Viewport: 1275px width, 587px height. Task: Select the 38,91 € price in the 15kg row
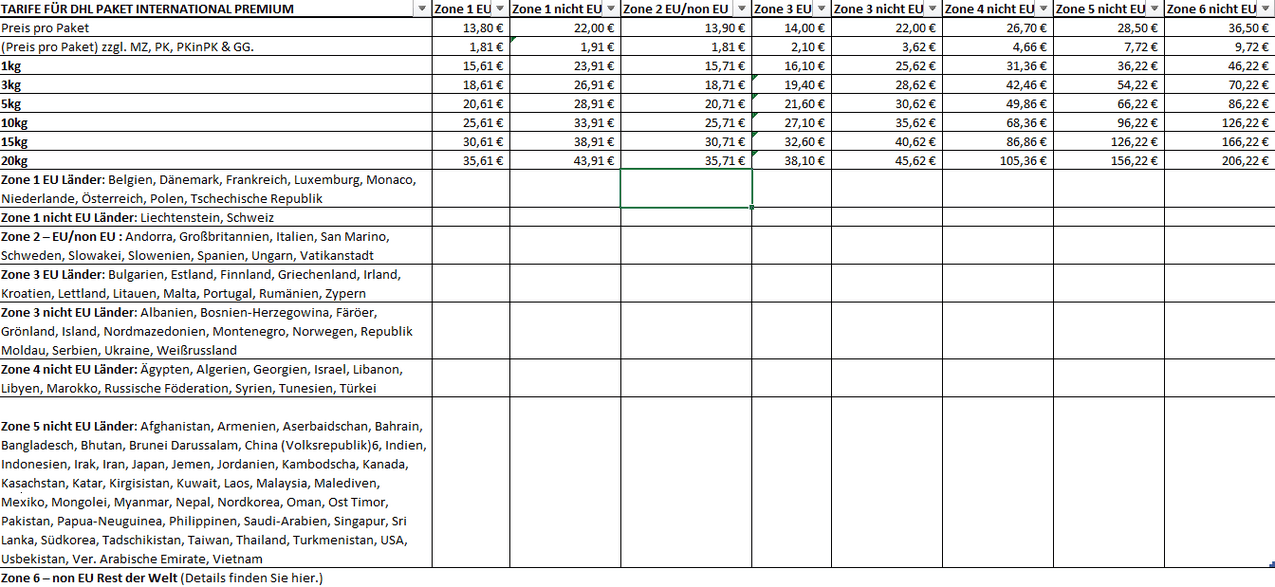tap(565, 142)
